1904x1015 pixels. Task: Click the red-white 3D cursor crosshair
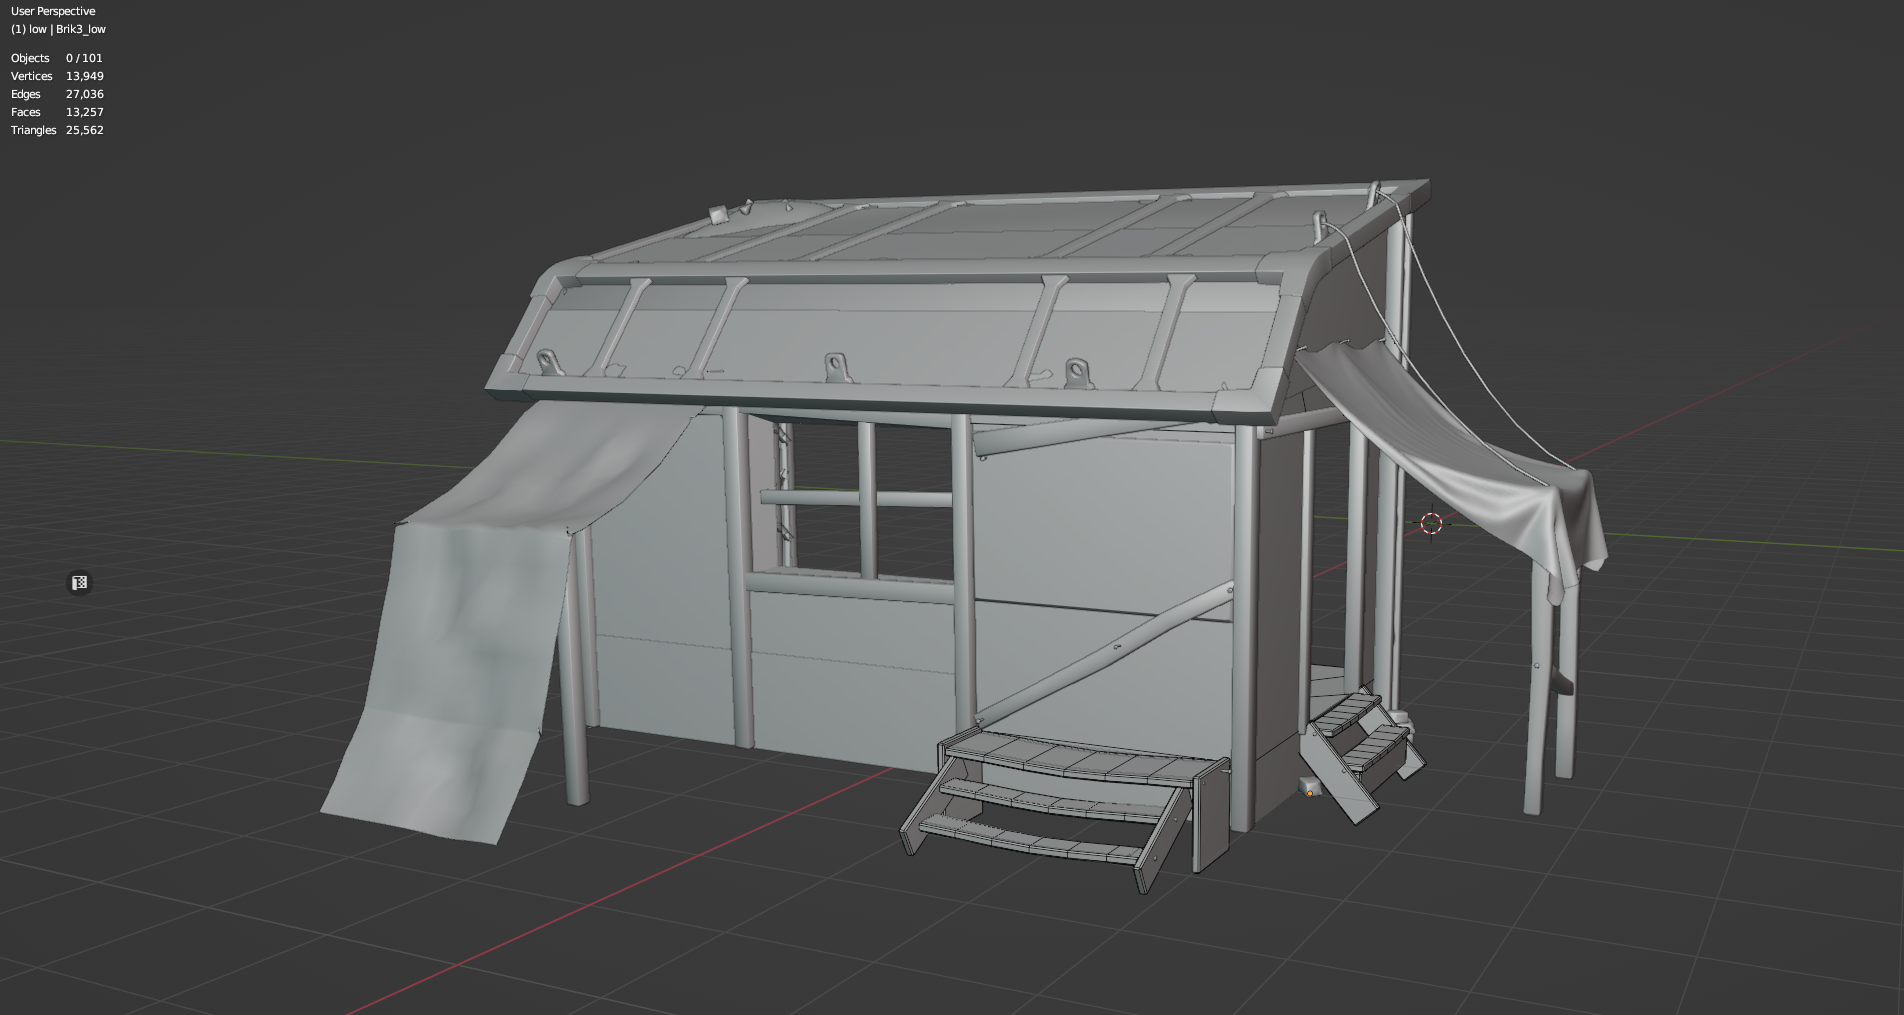[1431, 523]
